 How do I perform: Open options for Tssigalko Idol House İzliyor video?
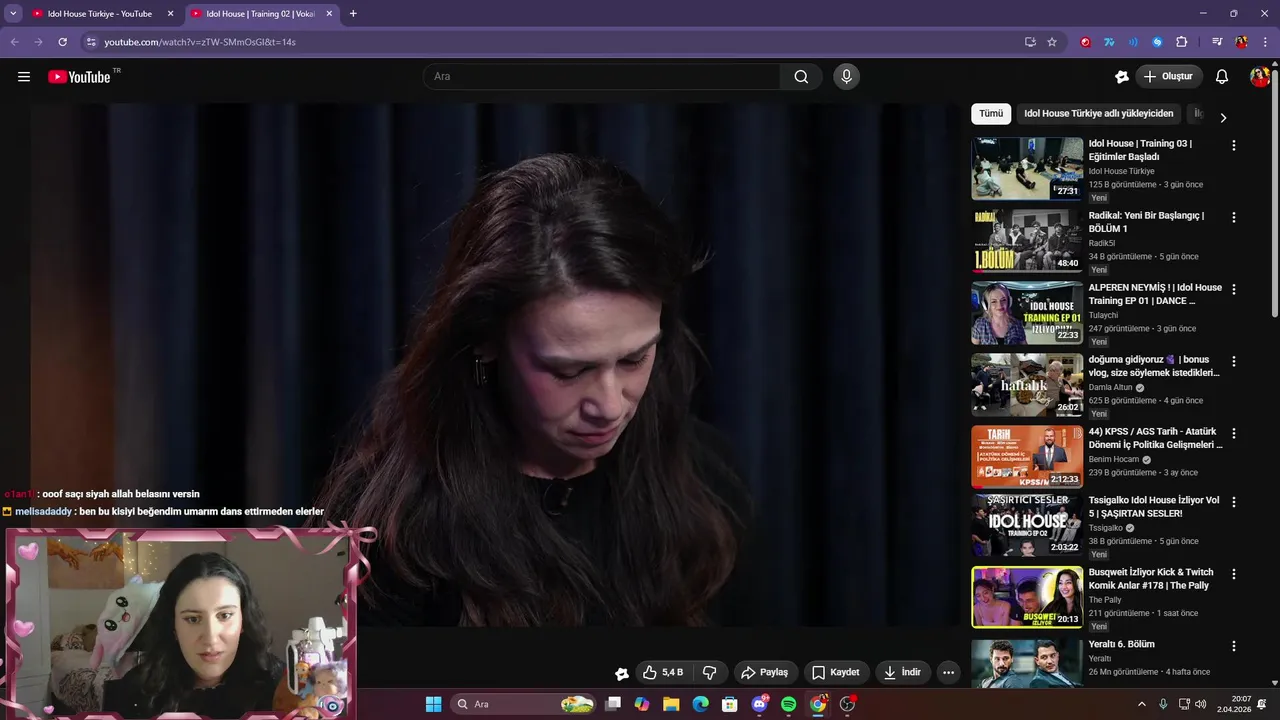tap(1233, 502)
